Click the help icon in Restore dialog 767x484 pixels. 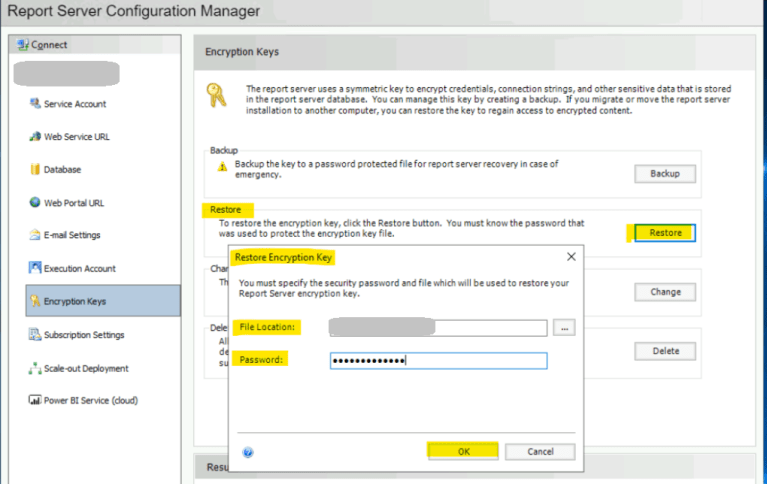click(248, 452)
